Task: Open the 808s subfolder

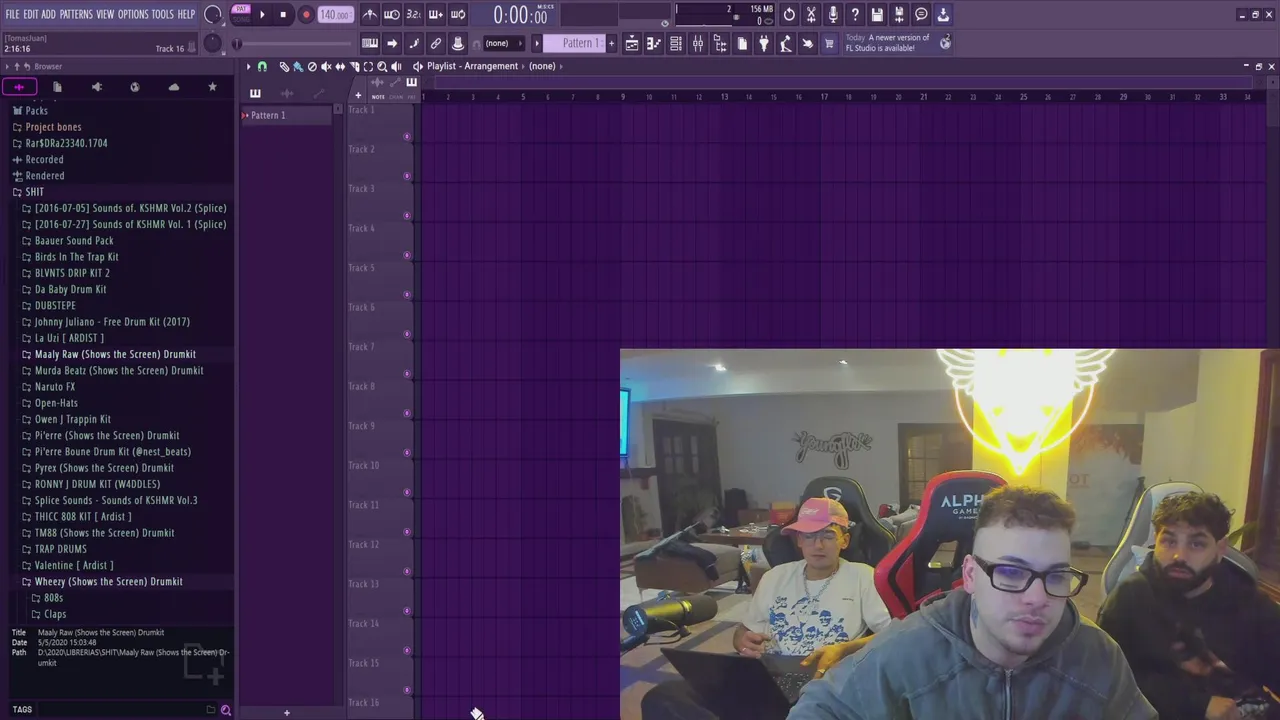Action: click(x=53, y=598)
